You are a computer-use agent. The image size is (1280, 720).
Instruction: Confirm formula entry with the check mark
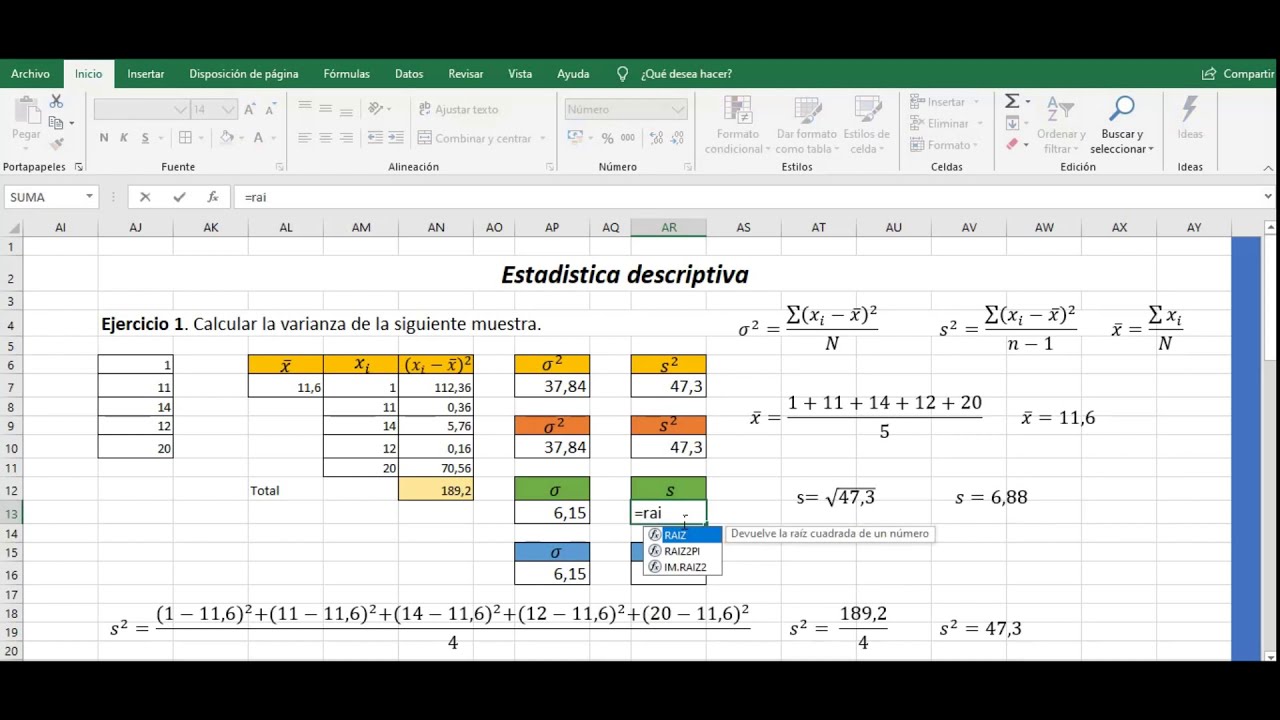point(179,197)
